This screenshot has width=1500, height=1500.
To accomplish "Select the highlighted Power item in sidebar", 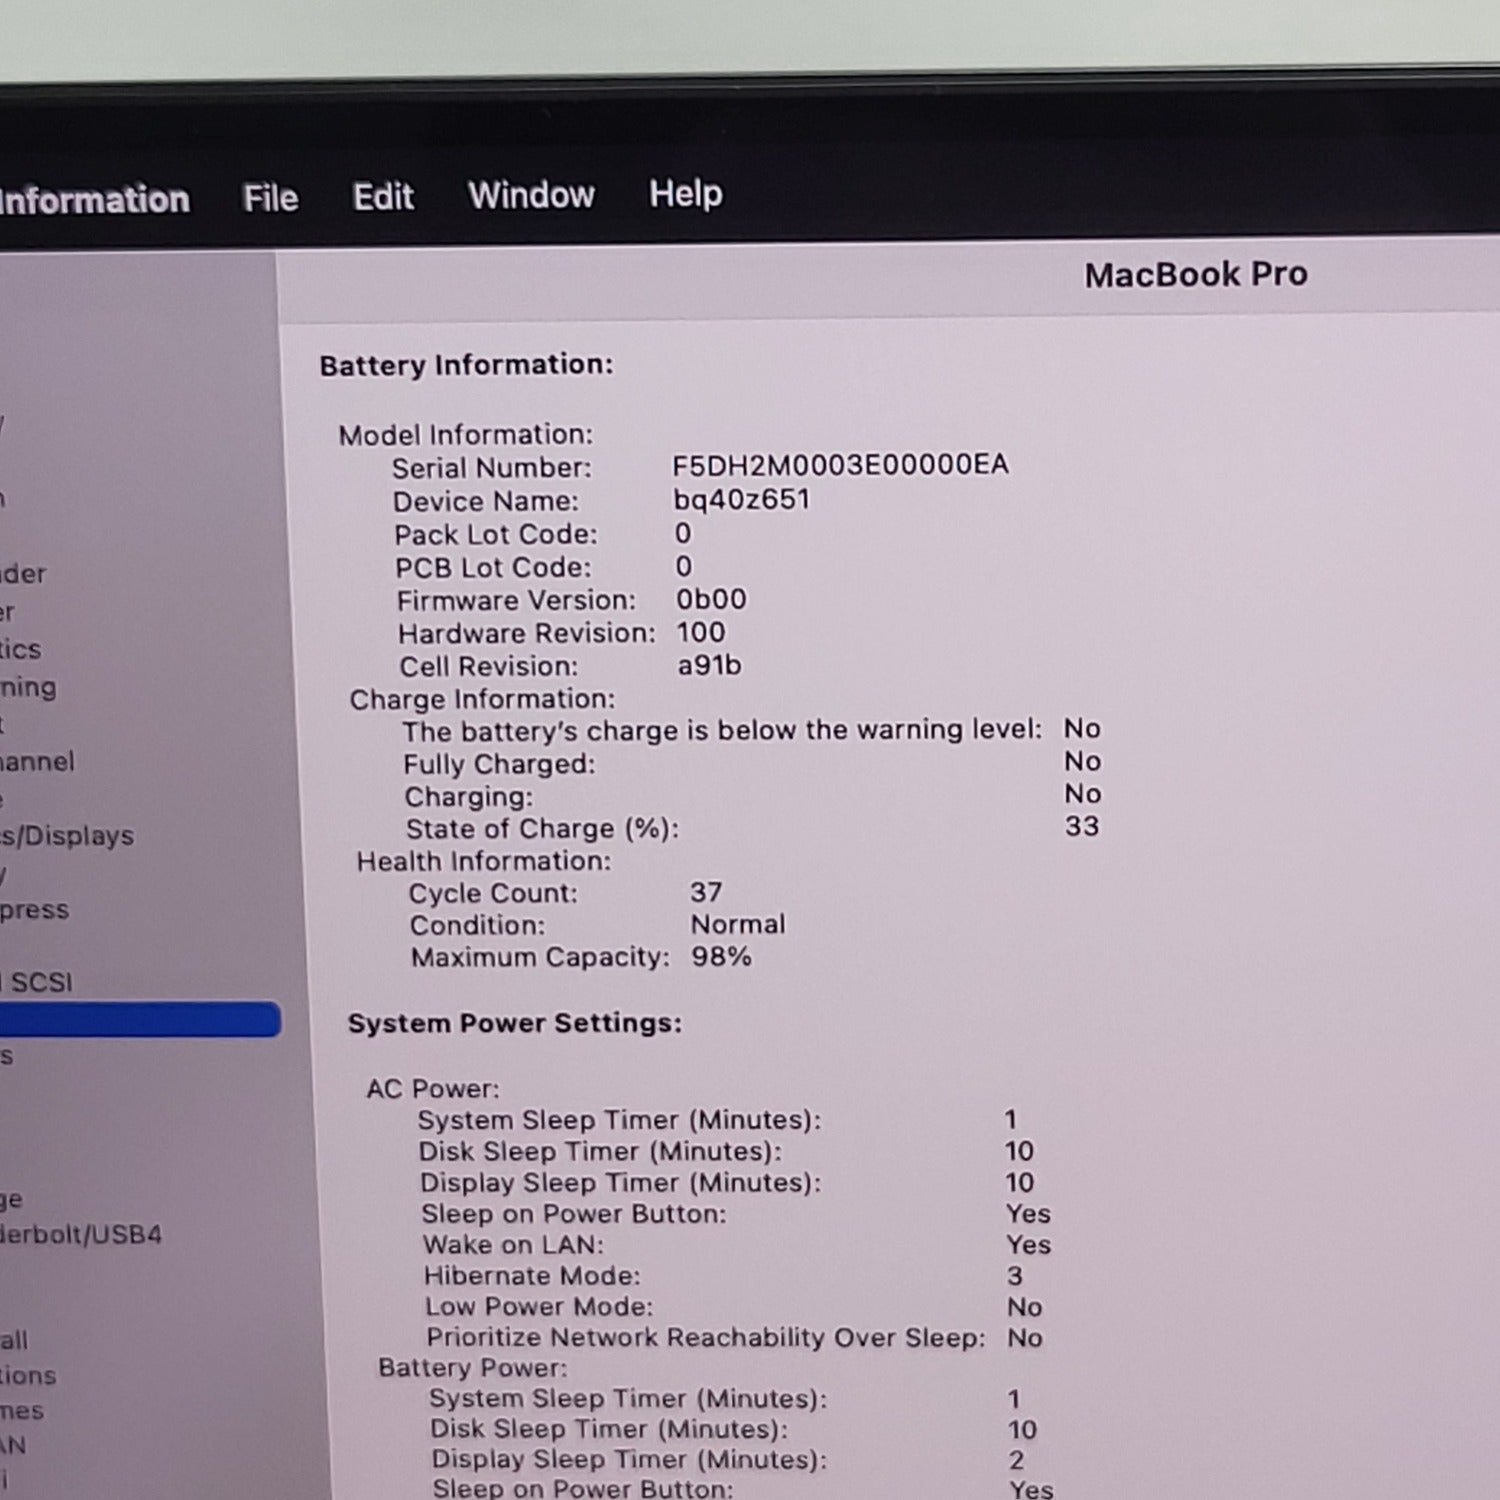I will tap(140, 1020).
